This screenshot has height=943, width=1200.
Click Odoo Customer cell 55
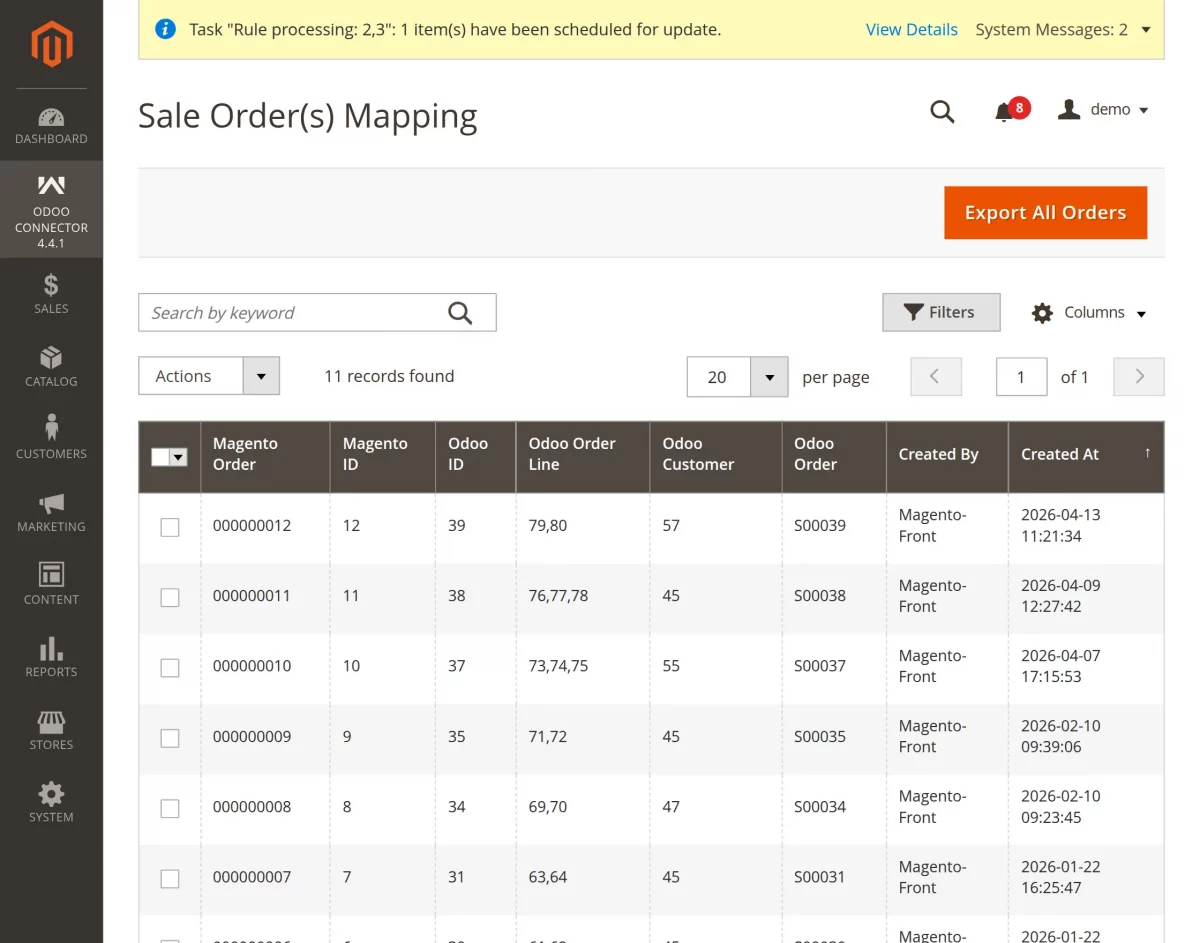tap(671, 665)
